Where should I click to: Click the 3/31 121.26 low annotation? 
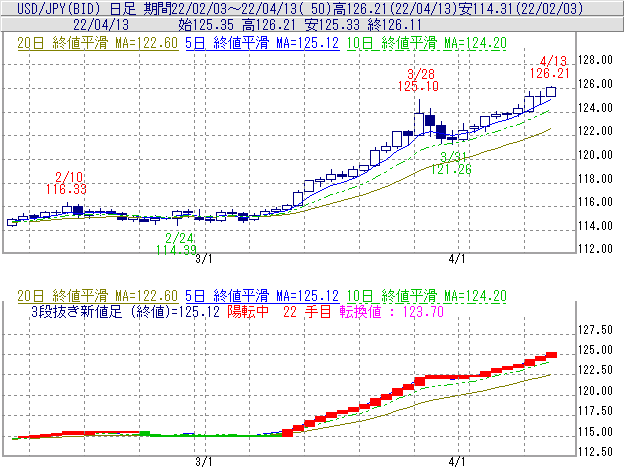[x=451, y=163]
